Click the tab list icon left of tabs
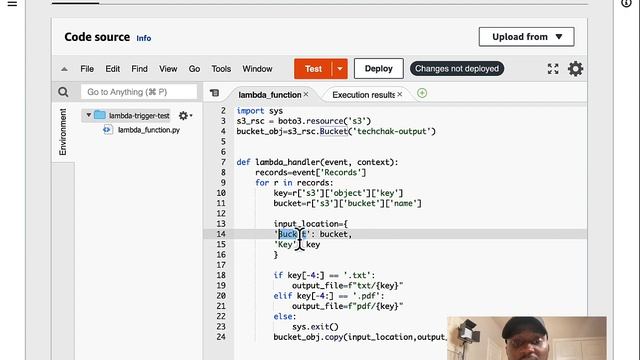 [x=214, y=93]
